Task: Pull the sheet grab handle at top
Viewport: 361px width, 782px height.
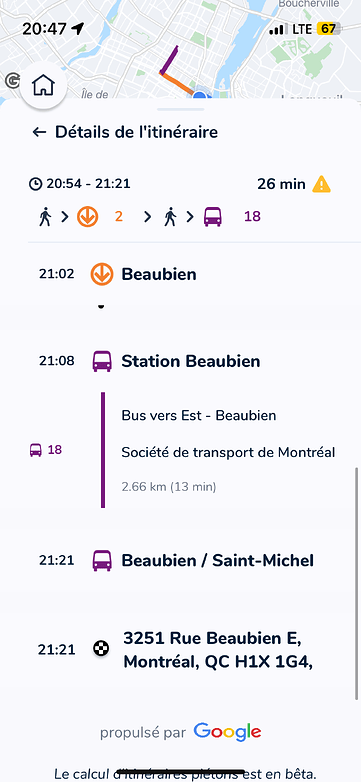Action: click(180, 109)
